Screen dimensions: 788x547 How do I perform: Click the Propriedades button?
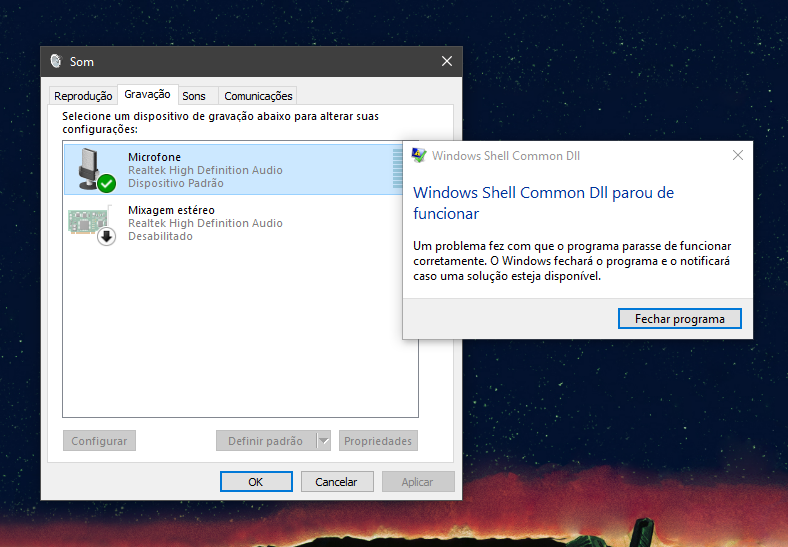click(378, 441)
